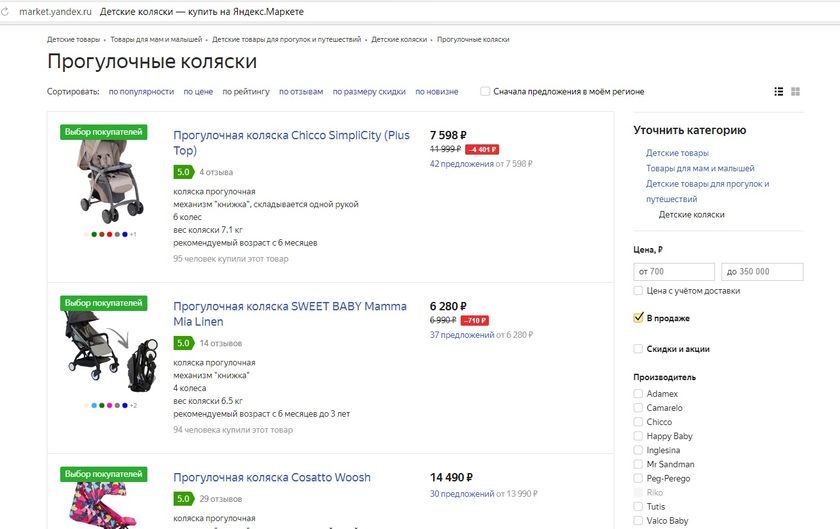Viewport: 840px width, 529px height.
Task: Show extra Chicco colors via +1 indicator
Action: (x=133, y=234)
